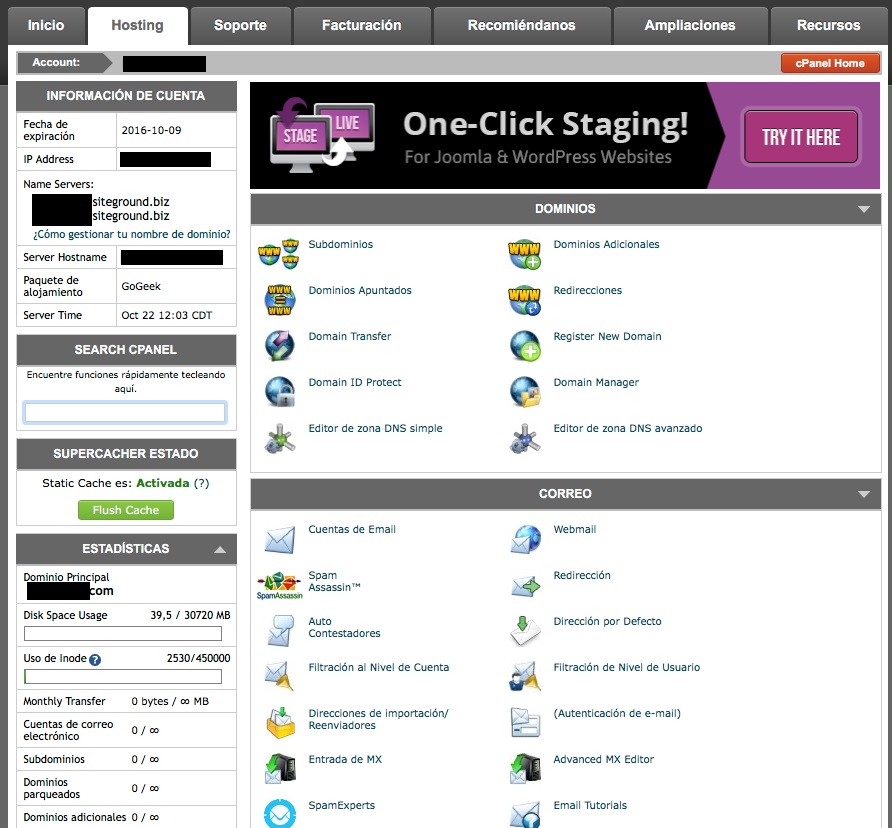Click the Server Time Oct 22 12:03 CDT
The height and width of the screenshot is (828, 892).
coord(167,315)
